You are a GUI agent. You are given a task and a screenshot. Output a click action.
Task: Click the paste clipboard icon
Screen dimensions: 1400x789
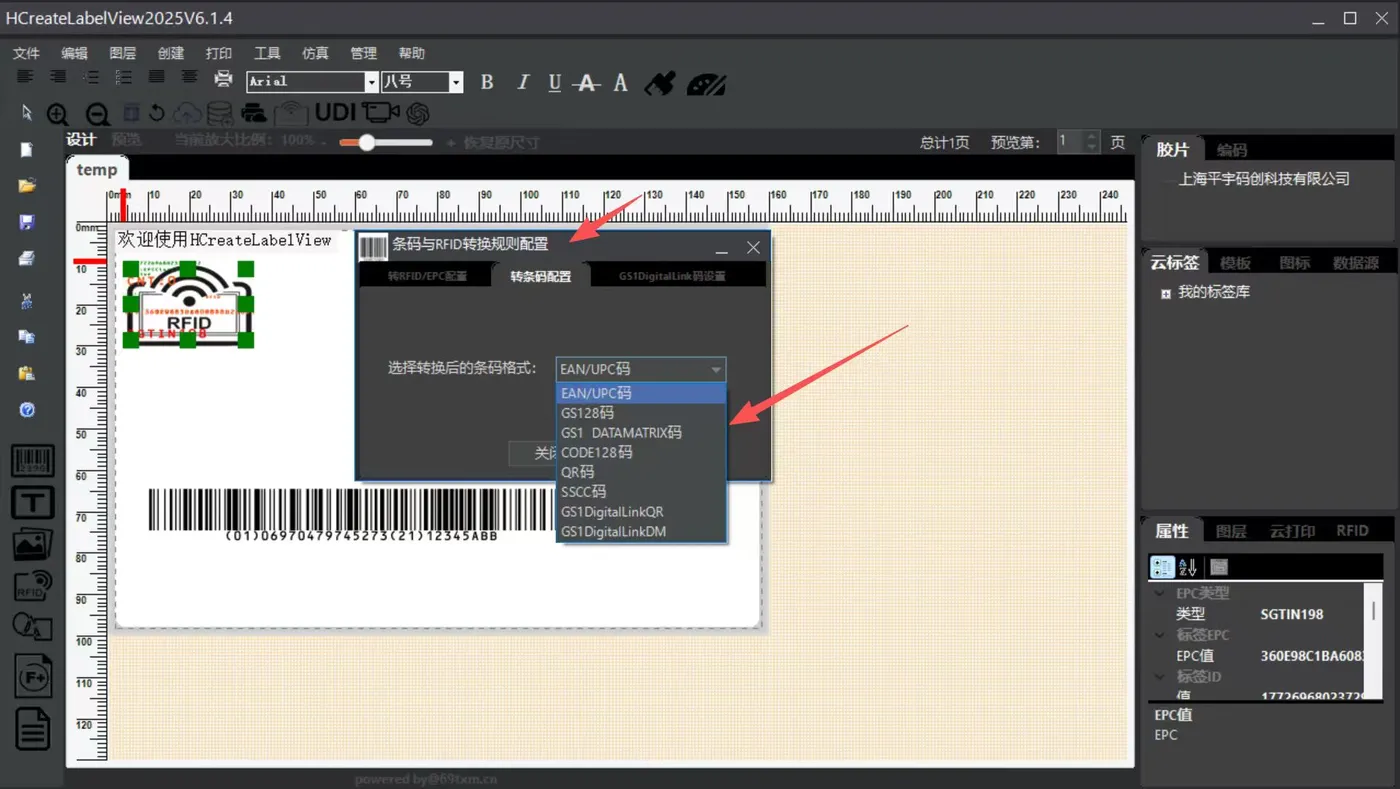pos(27,373)
